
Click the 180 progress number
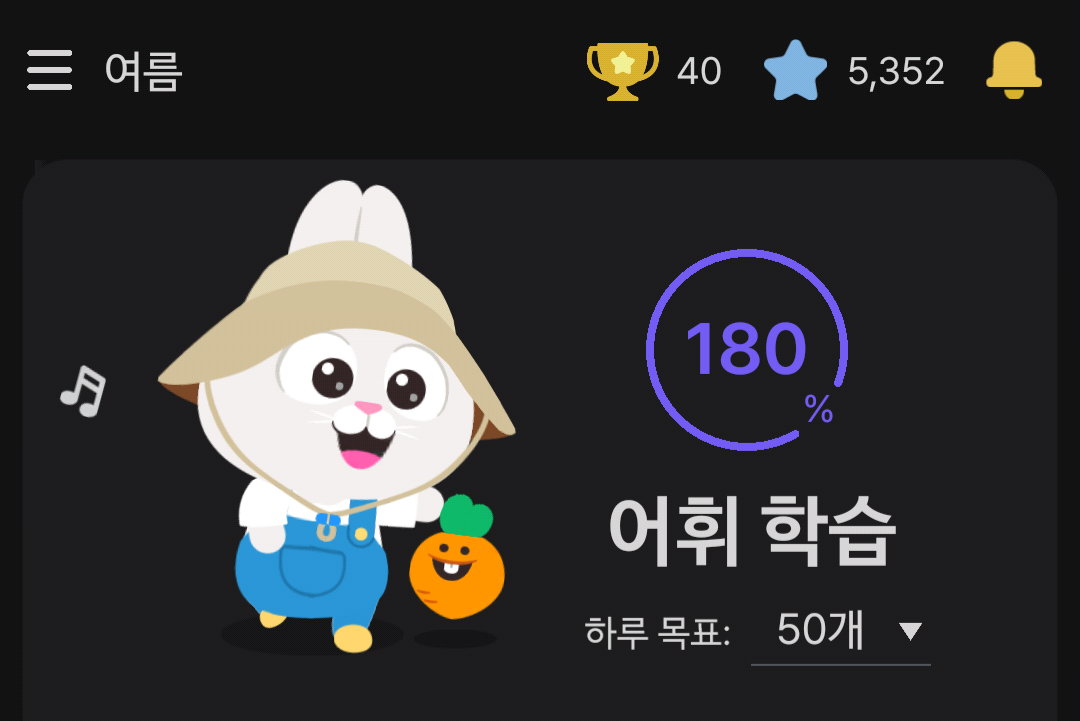coord(746,349)
